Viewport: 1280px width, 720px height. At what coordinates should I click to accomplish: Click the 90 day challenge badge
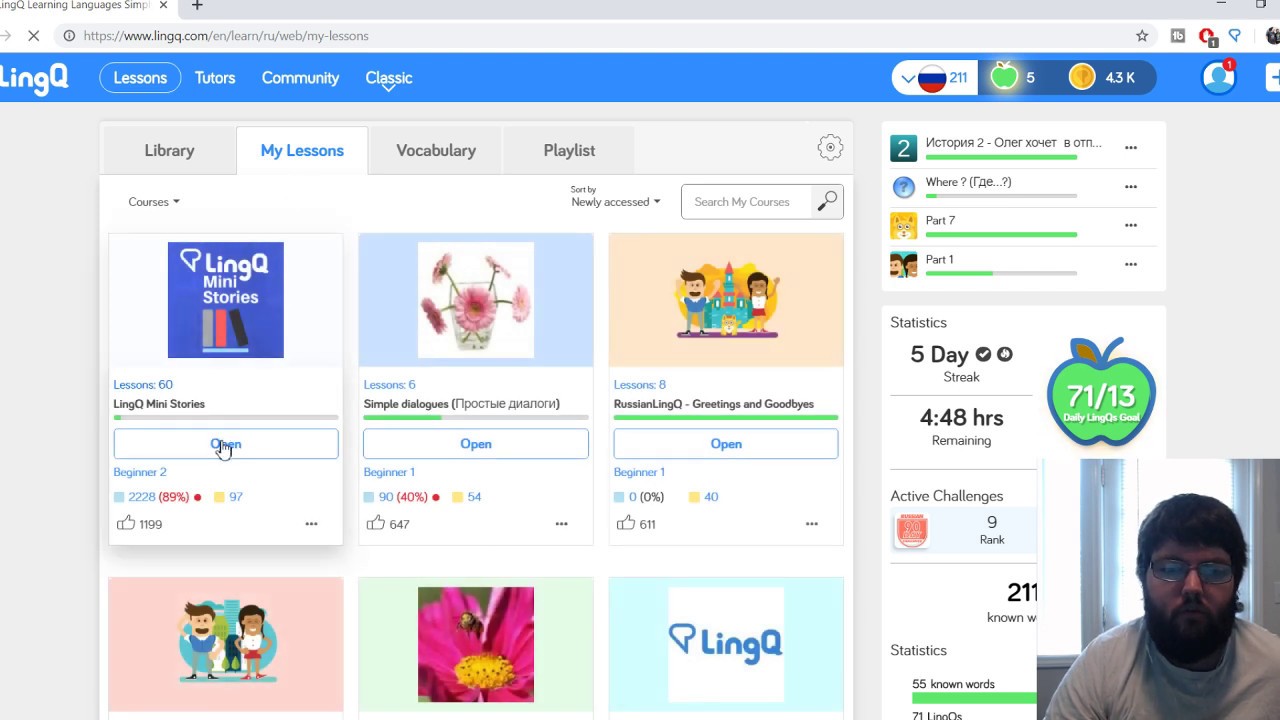tap(911, 530)
